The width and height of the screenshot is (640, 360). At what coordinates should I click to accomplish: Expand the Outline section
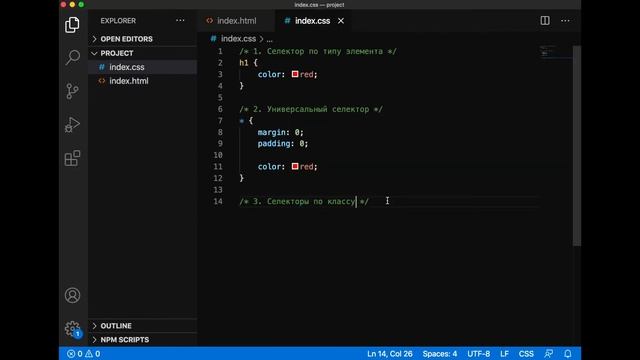142,326
